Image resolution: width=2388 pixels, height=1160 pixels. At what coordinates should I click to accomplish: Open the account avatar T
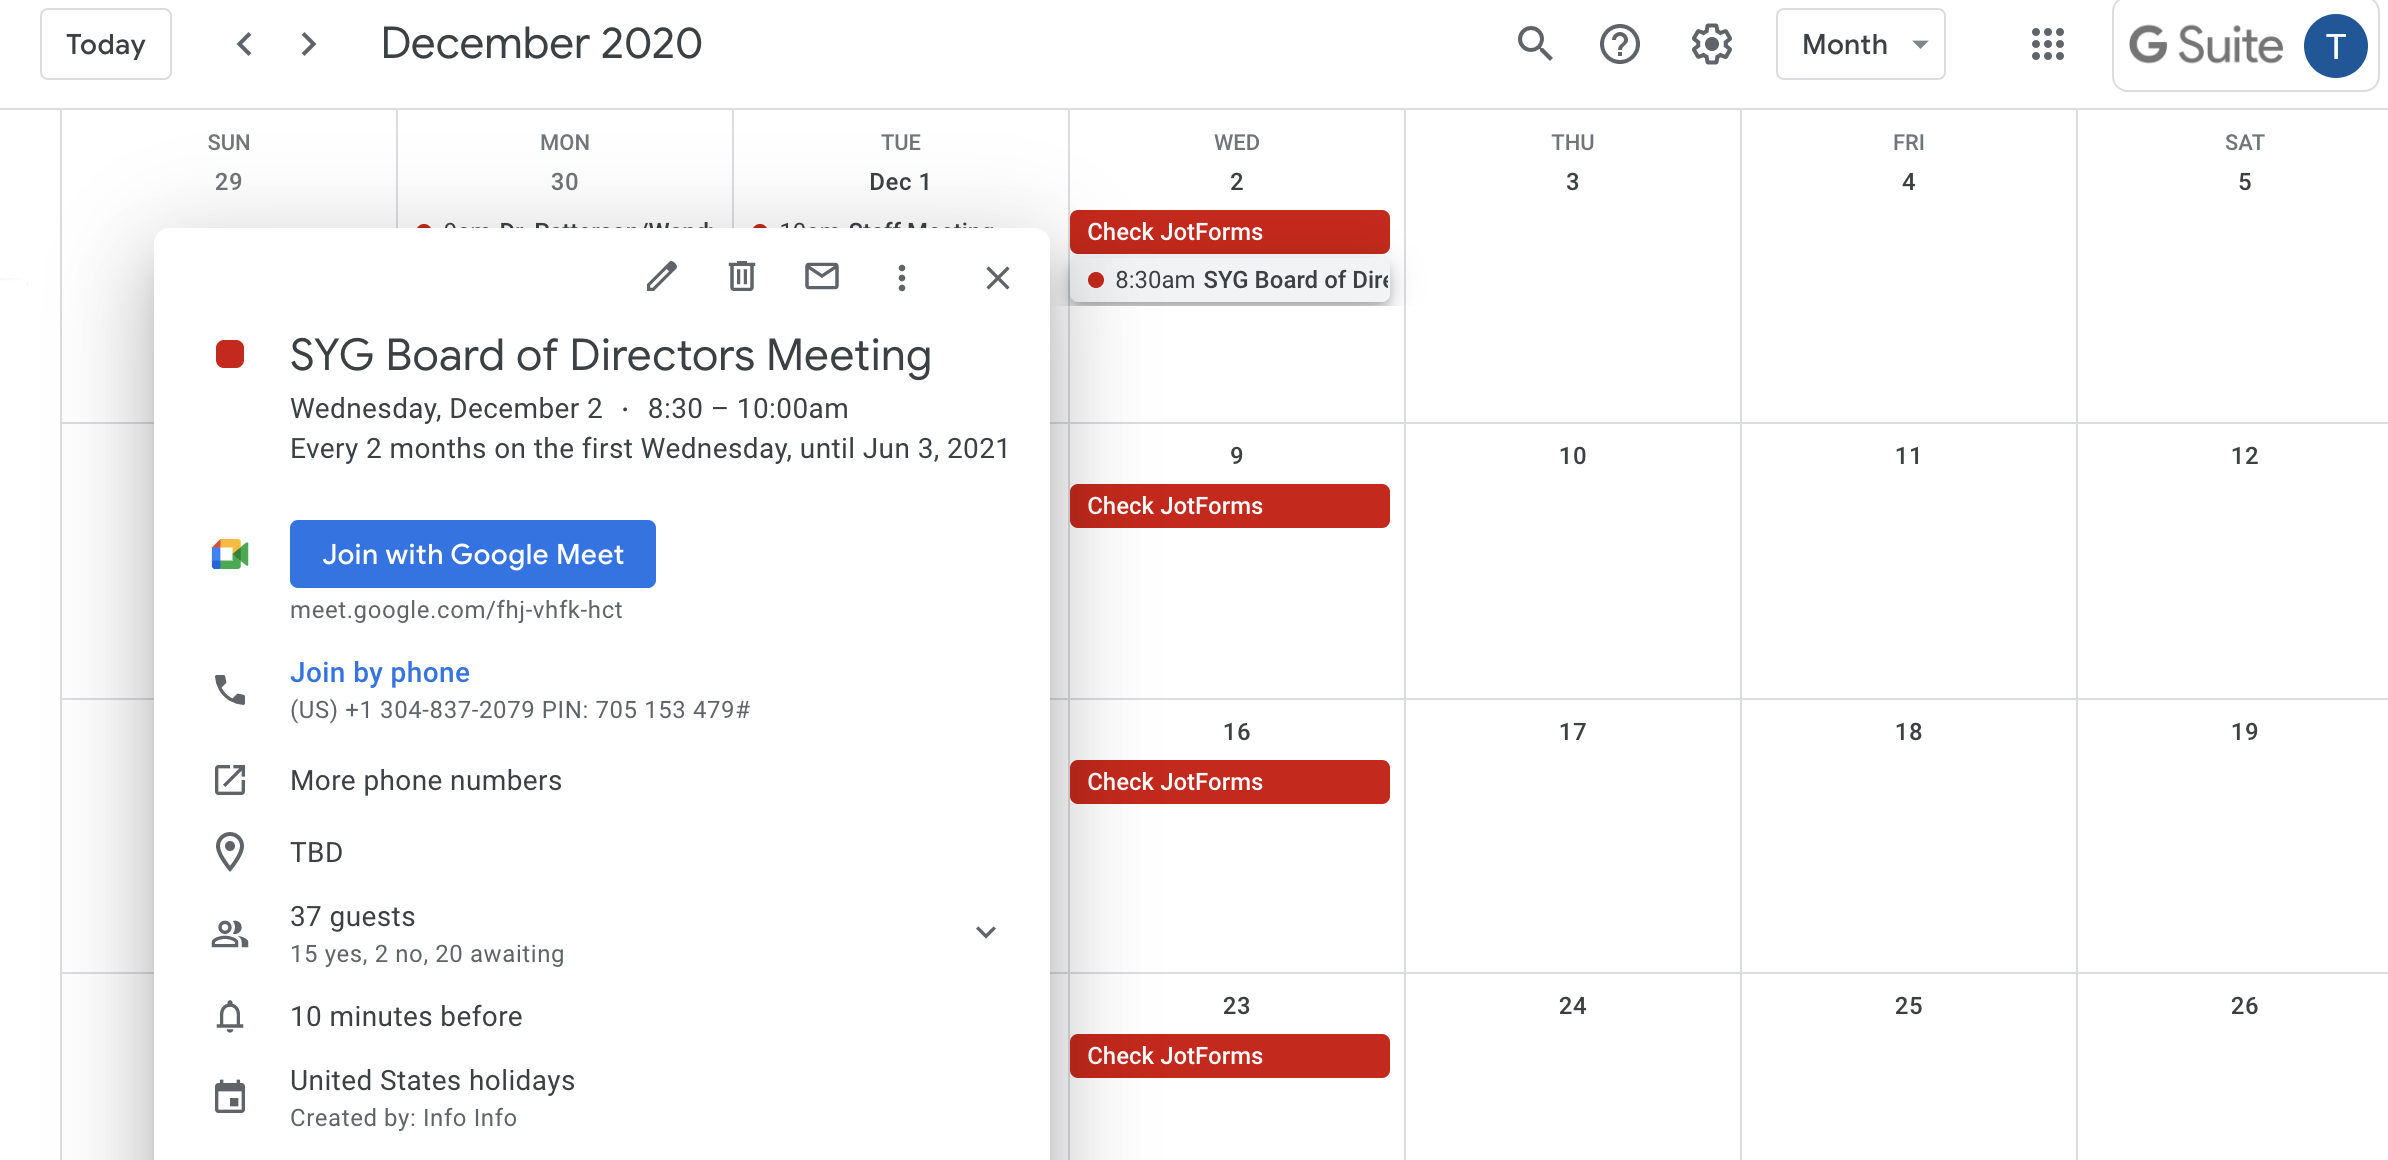(2334, 46)
